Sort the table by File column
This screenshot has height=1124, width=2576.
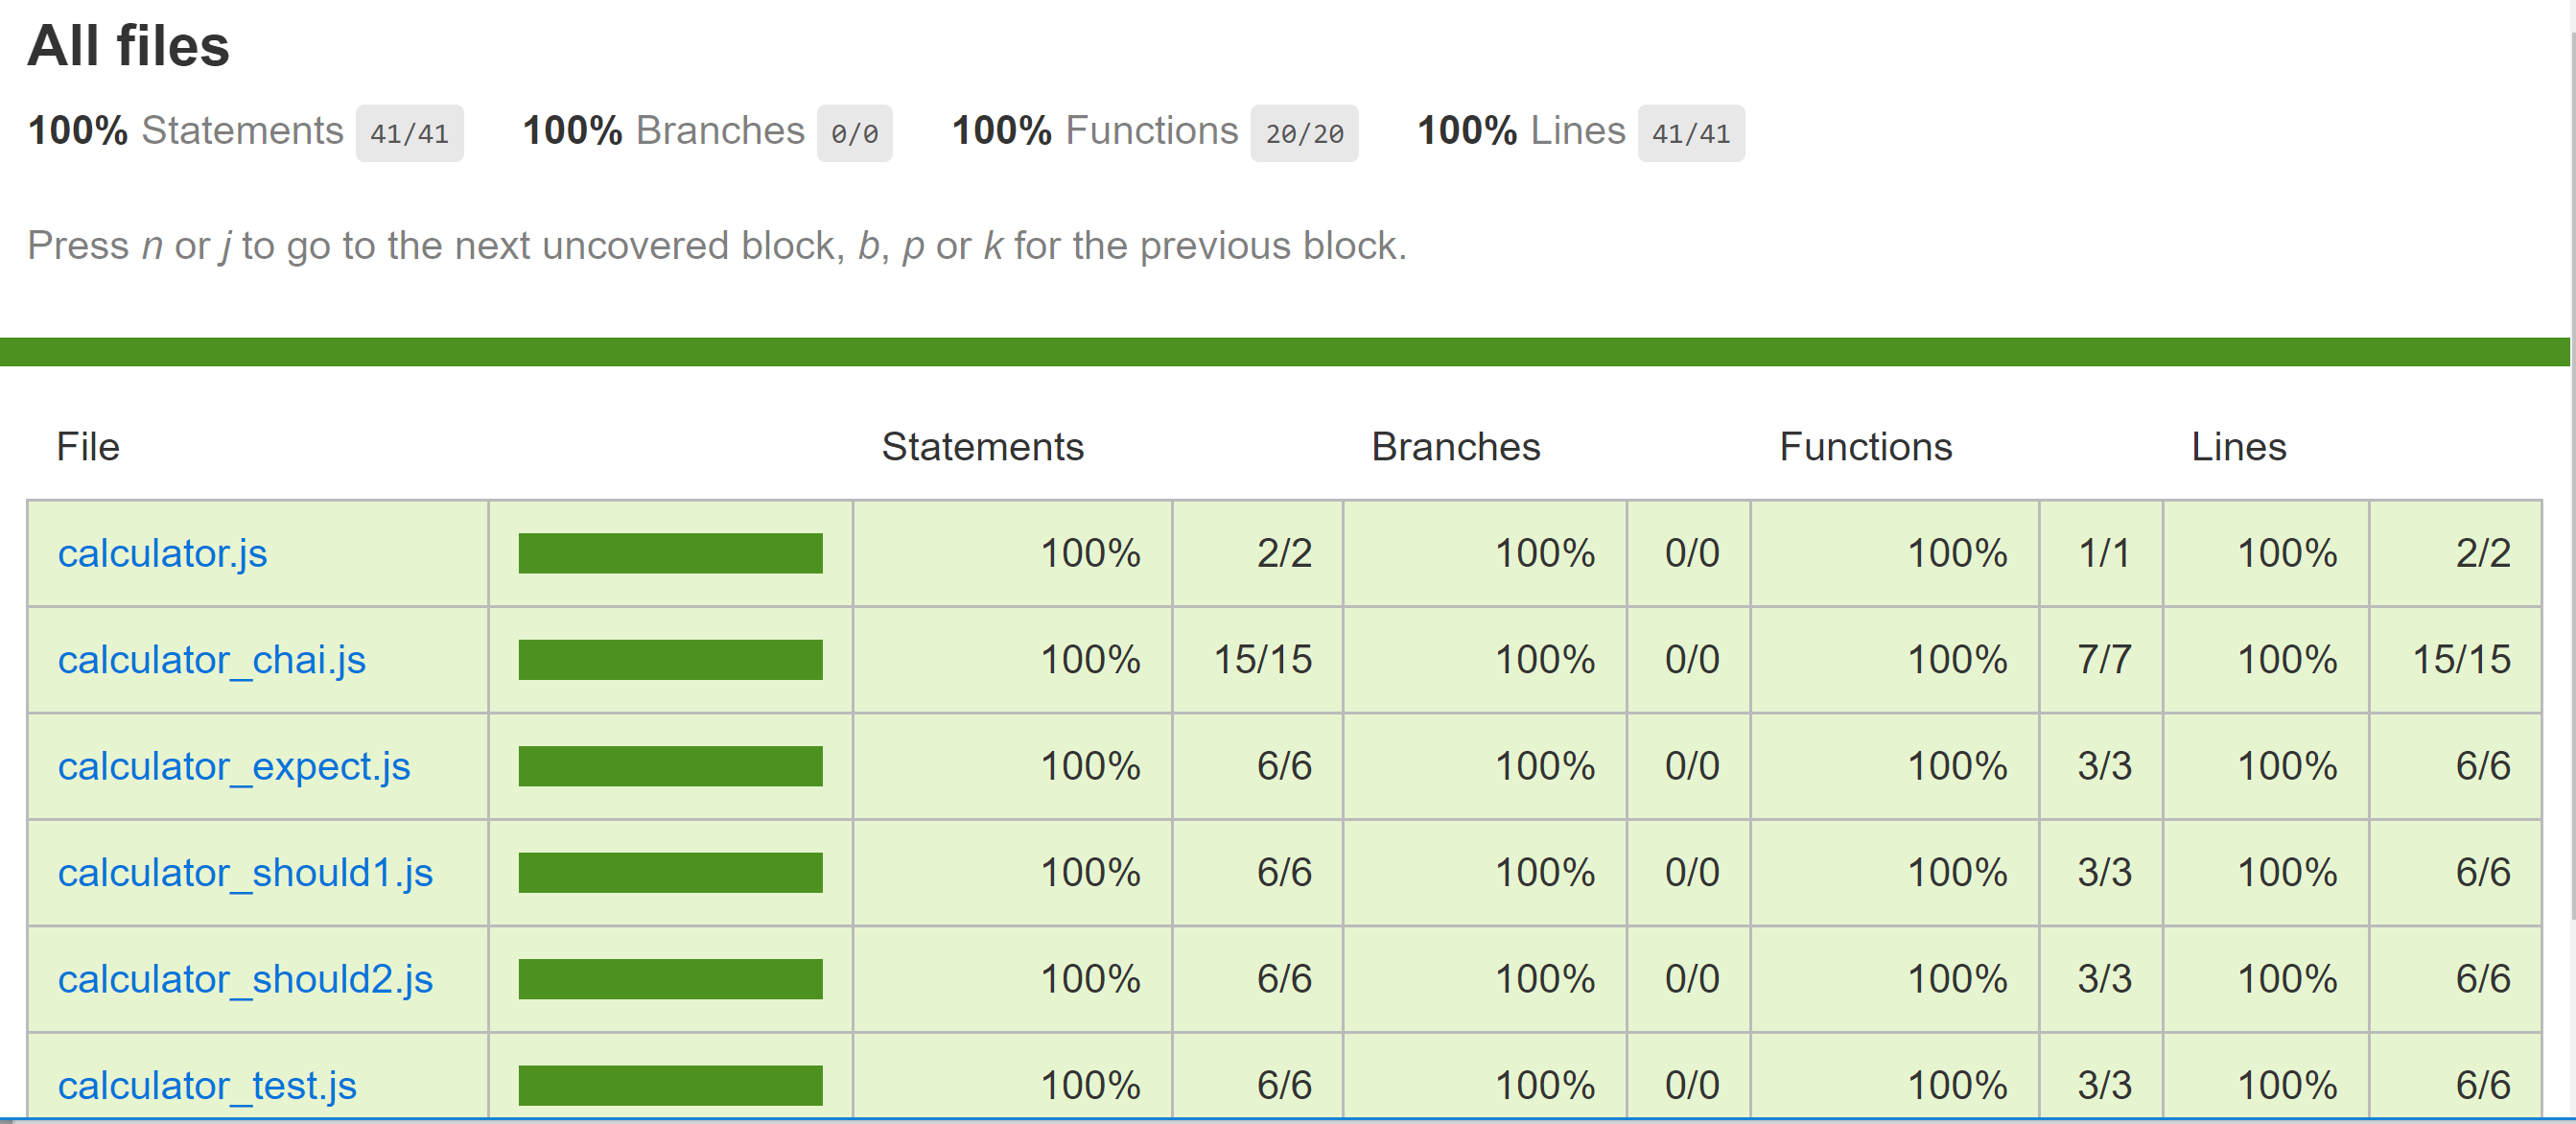[x=88, y=446]
